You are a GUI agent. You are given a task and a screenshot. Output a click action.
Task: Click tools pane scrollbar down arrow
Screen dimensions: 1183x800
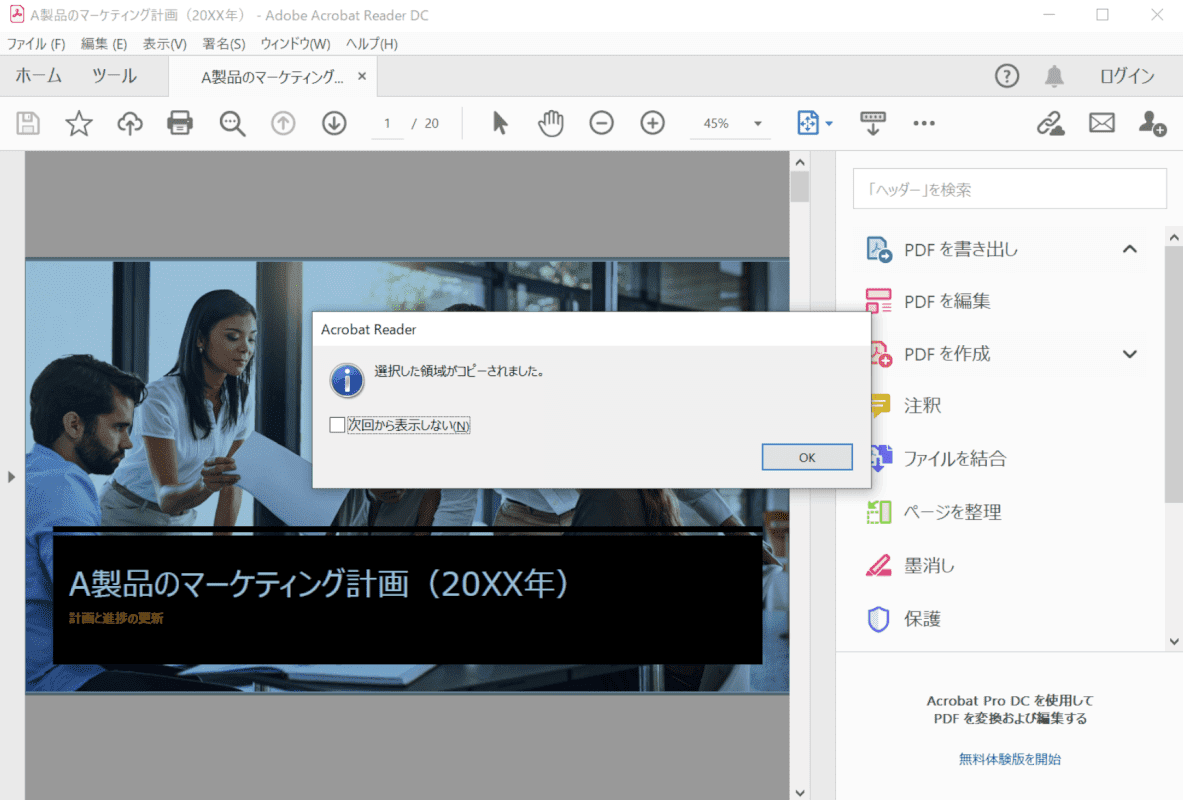pos(1173,642)
